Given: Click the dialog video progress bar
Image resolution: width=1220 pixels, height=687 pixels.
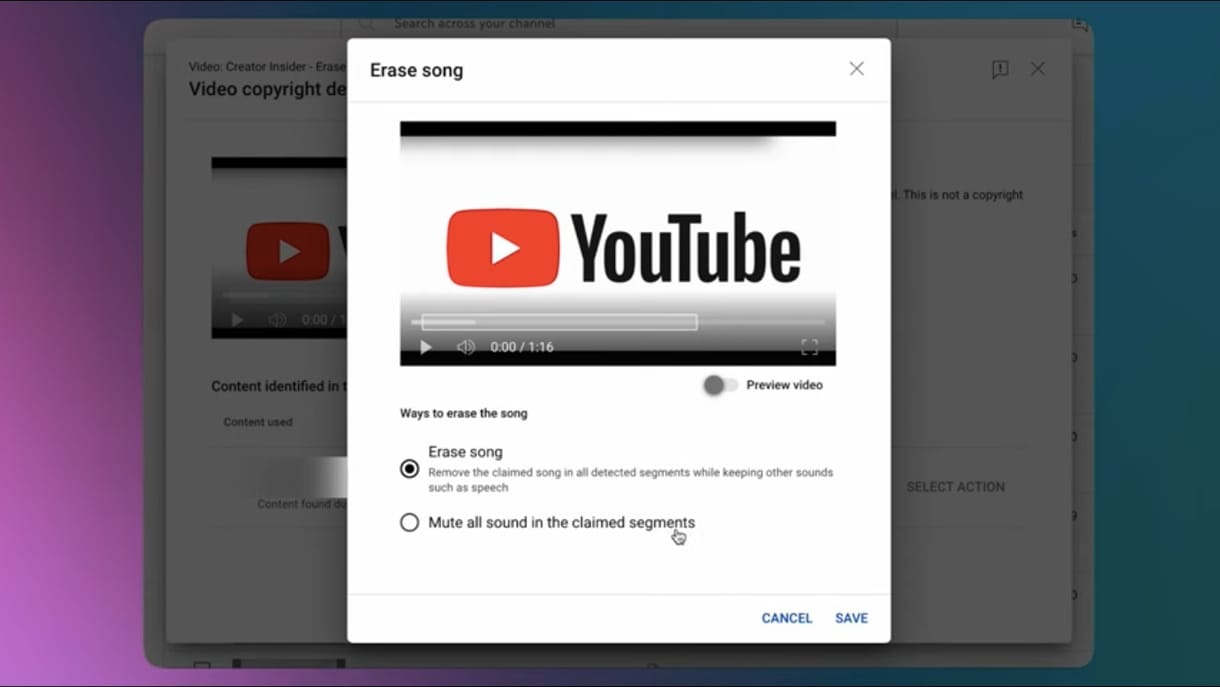Looking at the screenshot, I should tap(618, 322).
